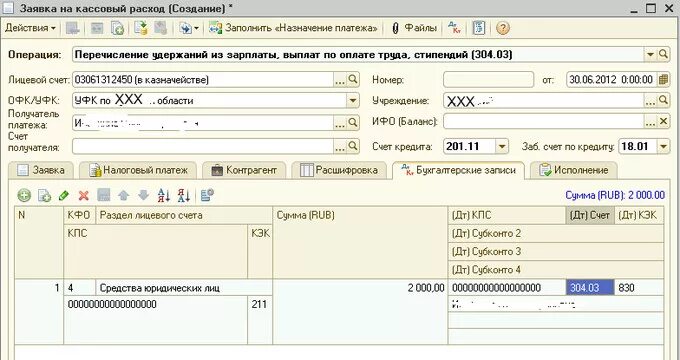Edit current row with the pencil icon
The image size is (680, 360).
pos(64,196)
